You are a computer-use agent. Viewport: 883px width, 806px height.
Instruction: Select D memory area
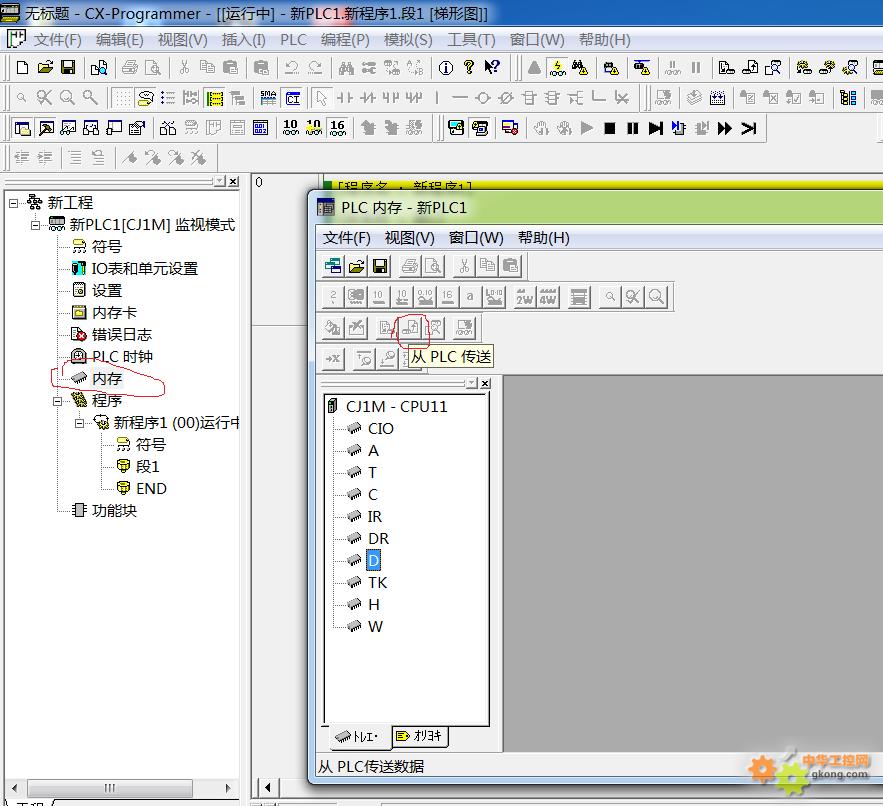click(x=373, y=560)
